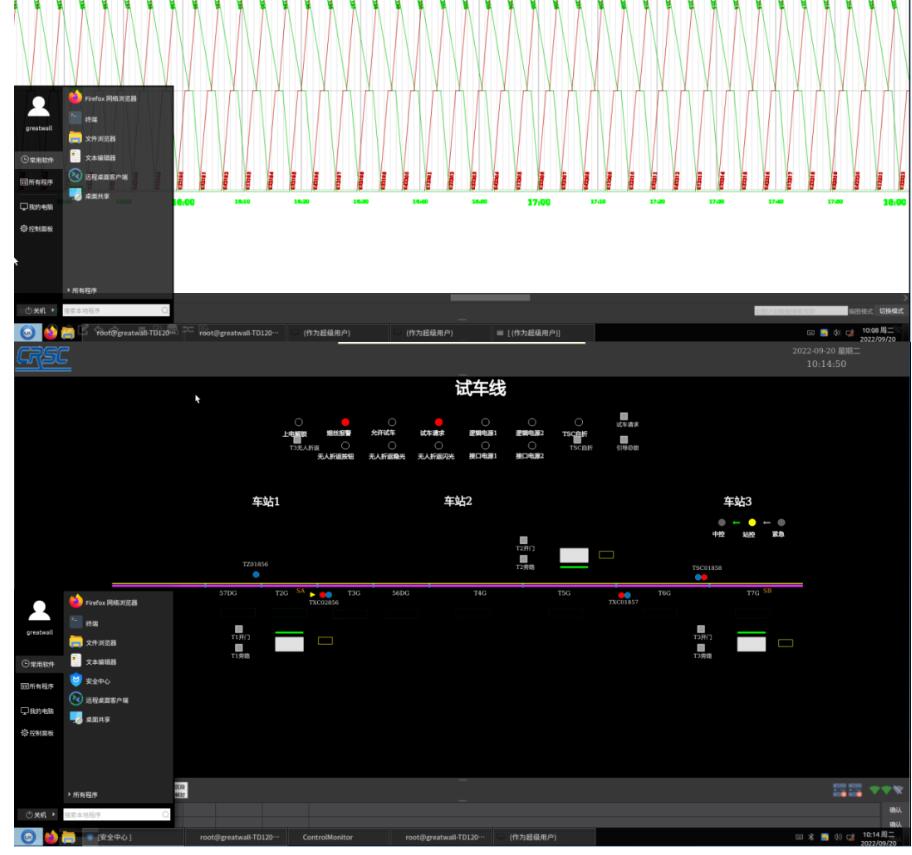The width and height of the screenshot is (912, 855).
Task: Toggle the red 熄丝报警 indicator lamp
Action: click(346, 422)
